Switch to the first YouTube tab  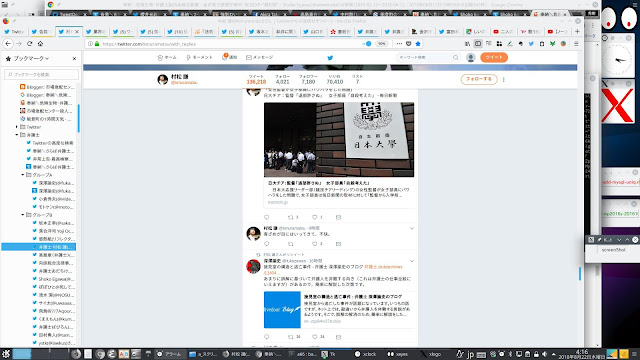tap(503, 31)
